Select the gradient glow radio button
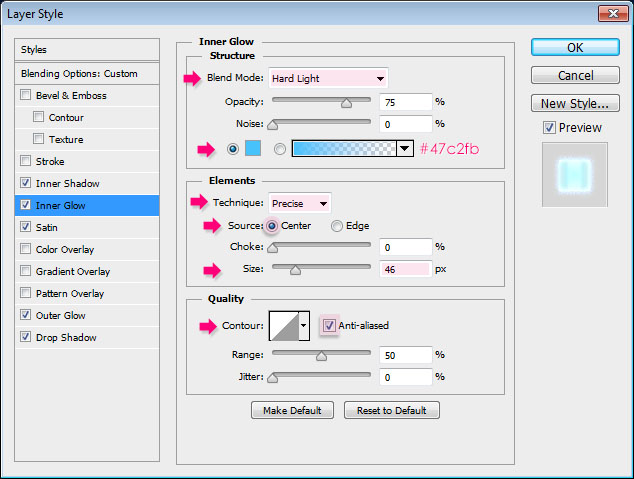This screenshot has width=634, height=479. [280, 149]
